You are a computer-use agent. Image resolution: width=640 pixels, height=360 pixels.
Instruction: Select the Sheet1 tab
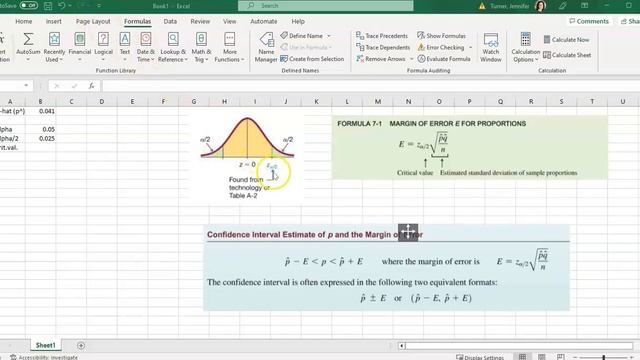pyautogui.click(x=45, y=345)
